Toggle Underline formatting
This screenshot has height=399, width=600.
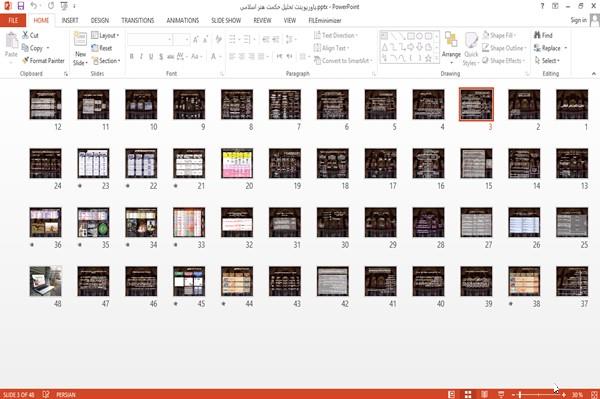pos(151,57)
